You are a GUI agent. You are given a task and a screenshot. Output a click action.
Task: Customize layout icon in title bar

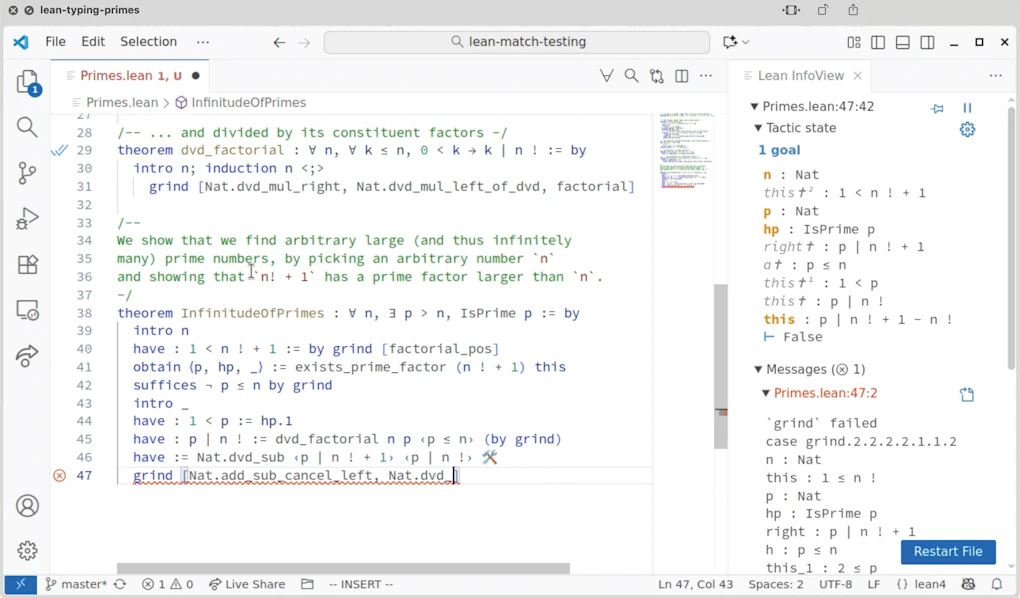point(853,42)
